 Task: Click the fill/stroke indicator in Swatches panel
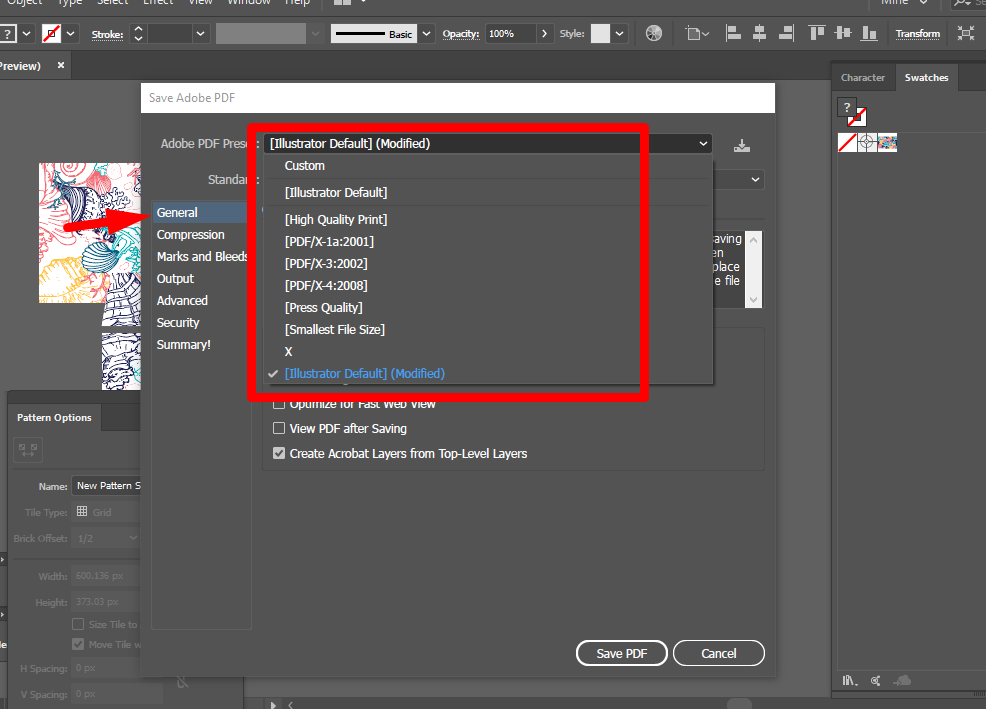(x=852, y=113)
